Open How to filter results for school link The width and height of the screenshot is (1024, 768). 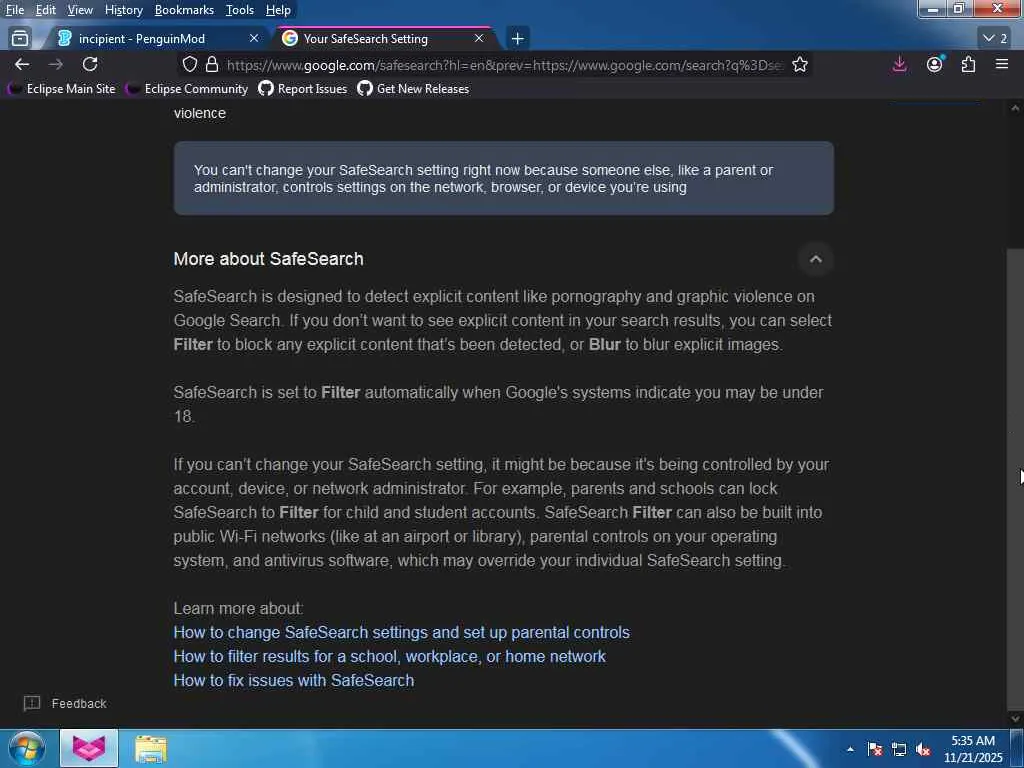point(390,656)
